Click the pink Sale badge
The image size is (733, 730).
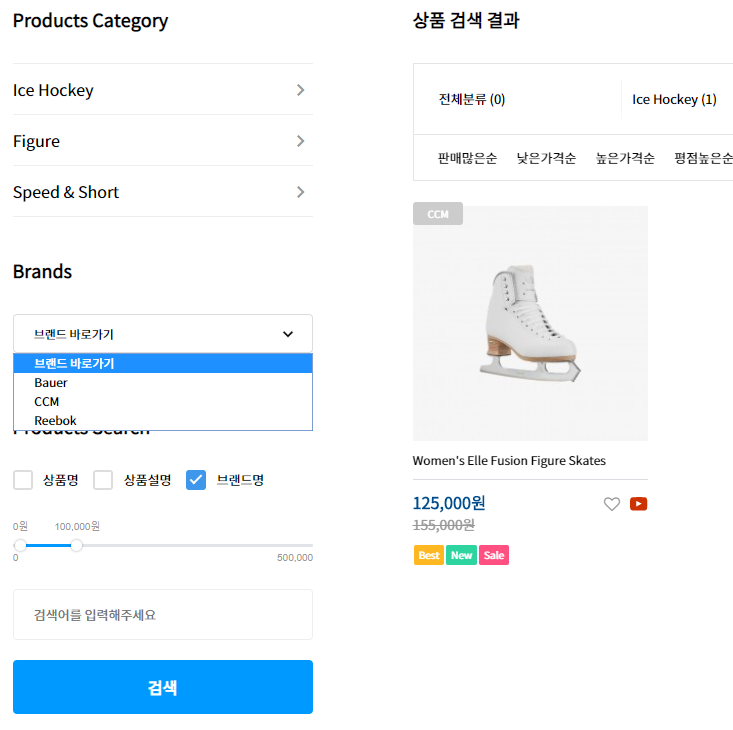494,555
